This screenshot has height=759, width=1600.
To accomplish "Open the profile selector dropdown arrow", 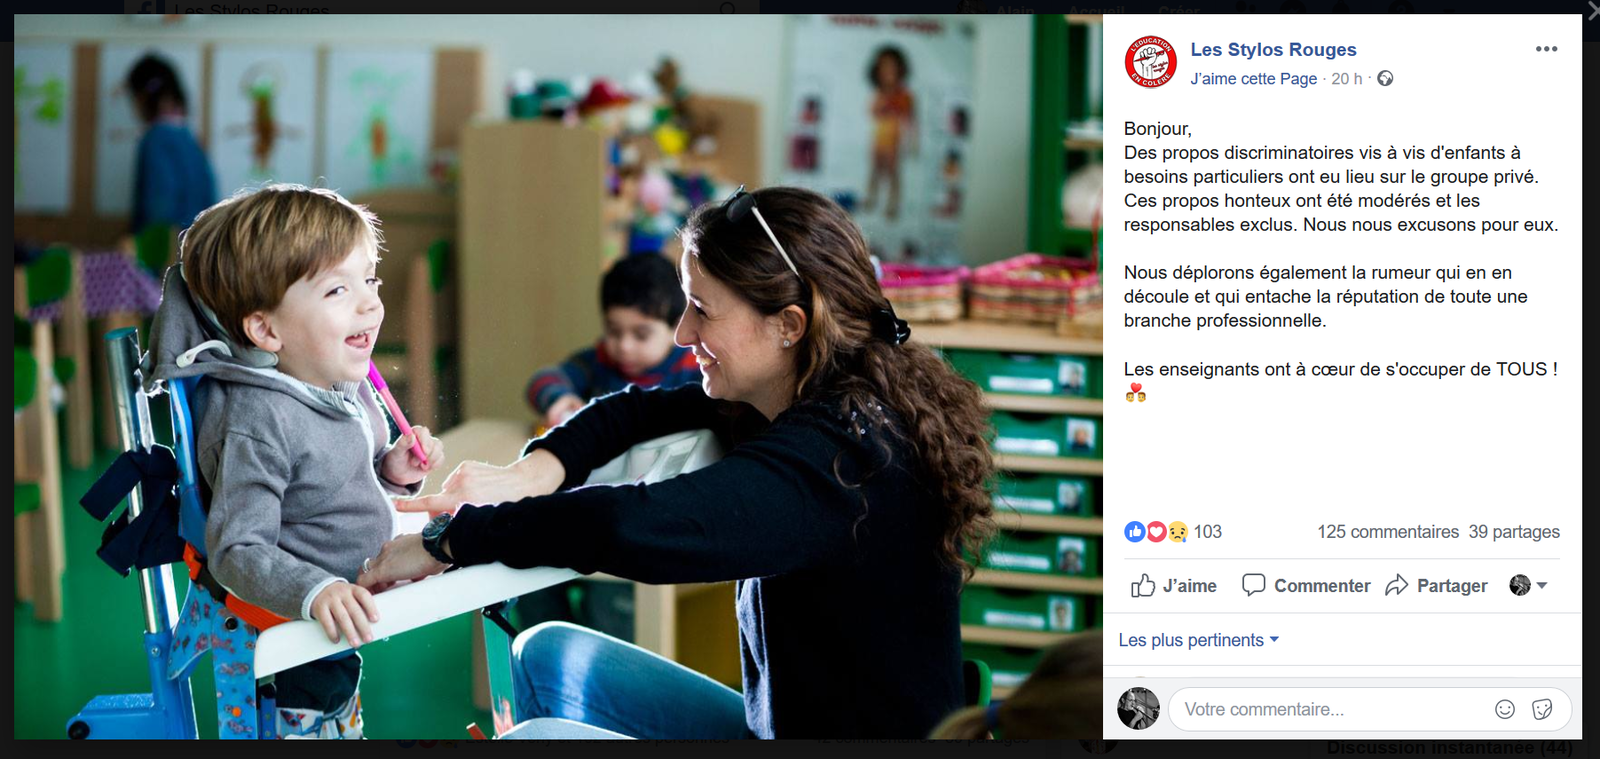I will [1541, 585].
